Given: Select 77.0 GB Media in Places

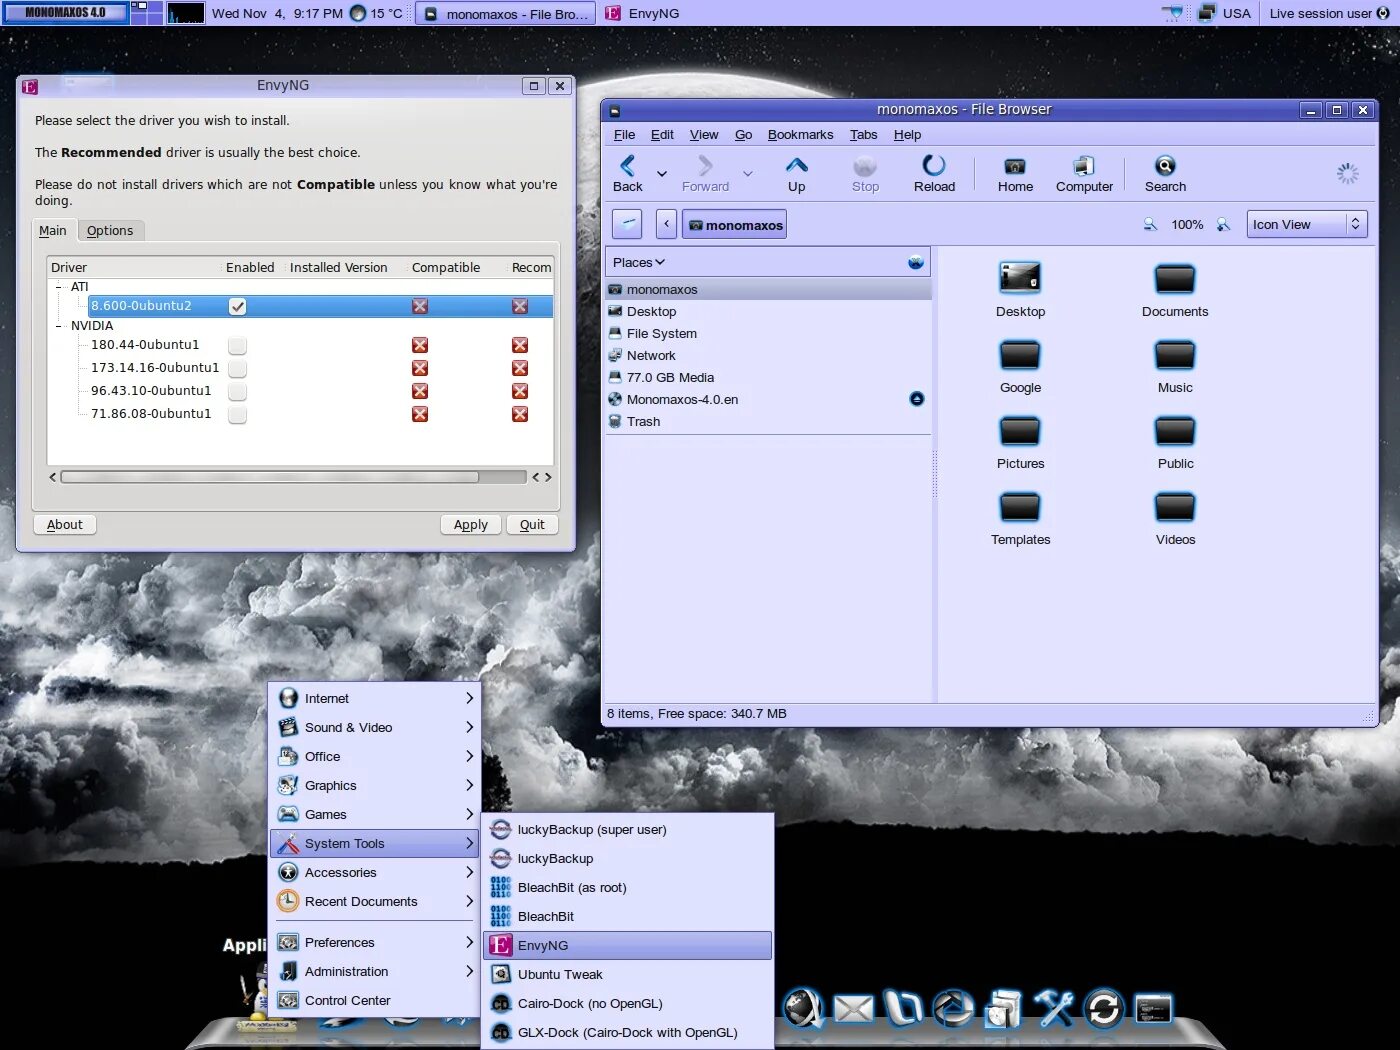Looking at the screenshot, I should pyautogui.click(x=768, y=377).
